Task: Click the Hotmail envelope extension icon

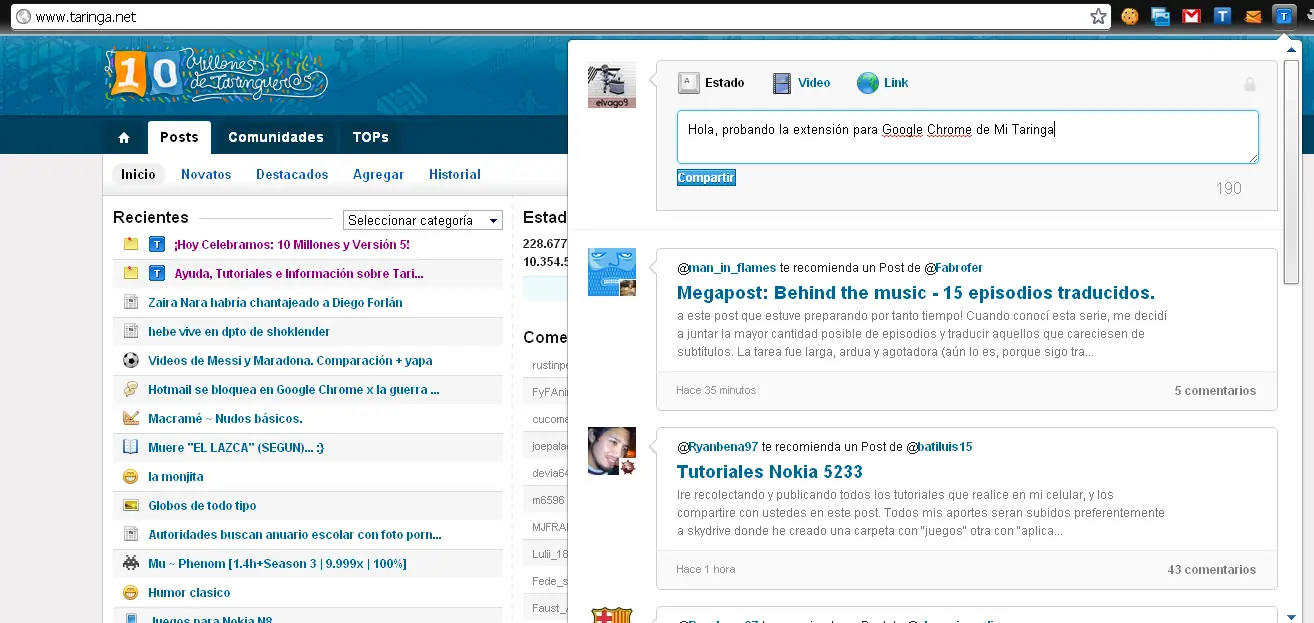Action: pos(1253,16)
